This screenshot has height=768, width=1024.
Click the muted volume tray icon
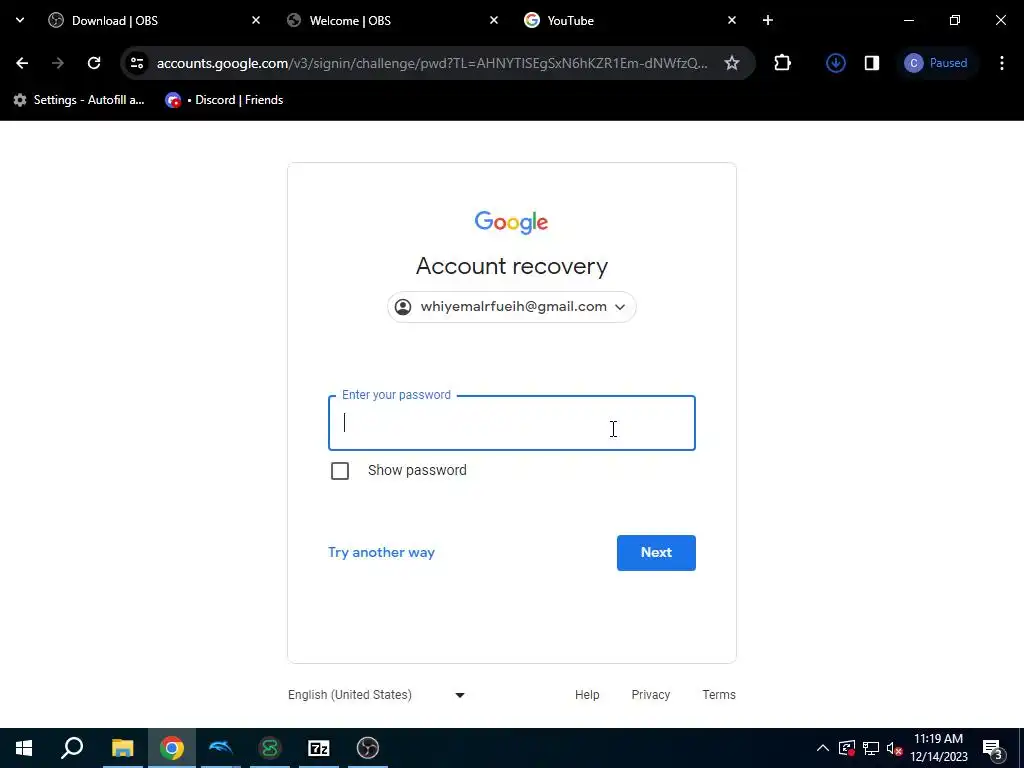[x=894, y=748]
